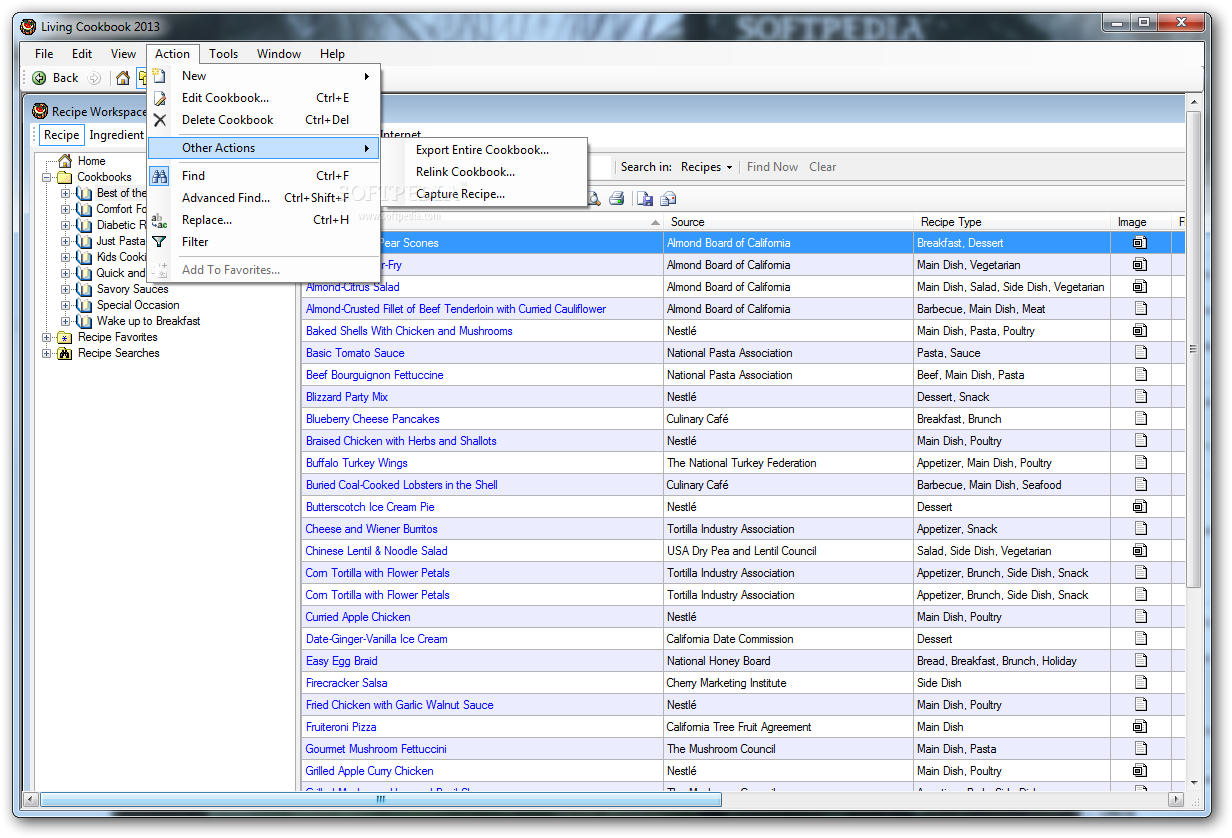Open the Almond-Citrus Salad recipe link

pyautogui.click(x=352, y=287)
